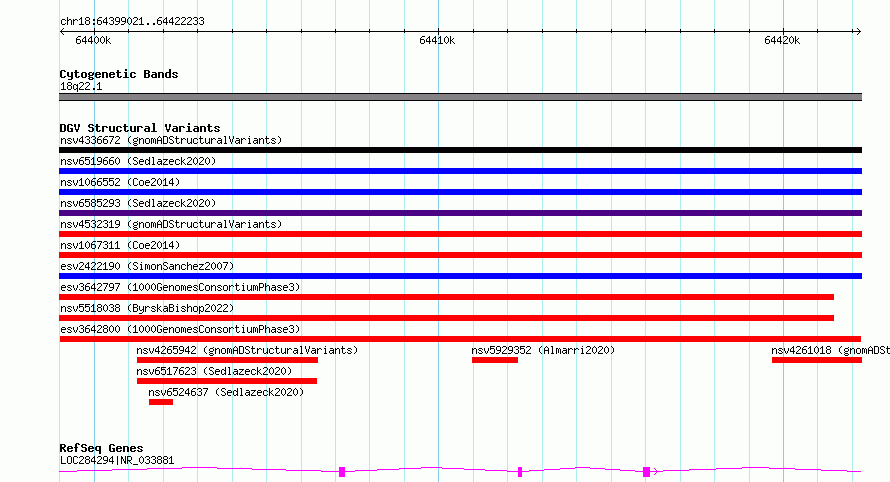Screen dimensions: 890x482
Task: Select the Cytogenetic Bands track title
Action: (119, 74)
